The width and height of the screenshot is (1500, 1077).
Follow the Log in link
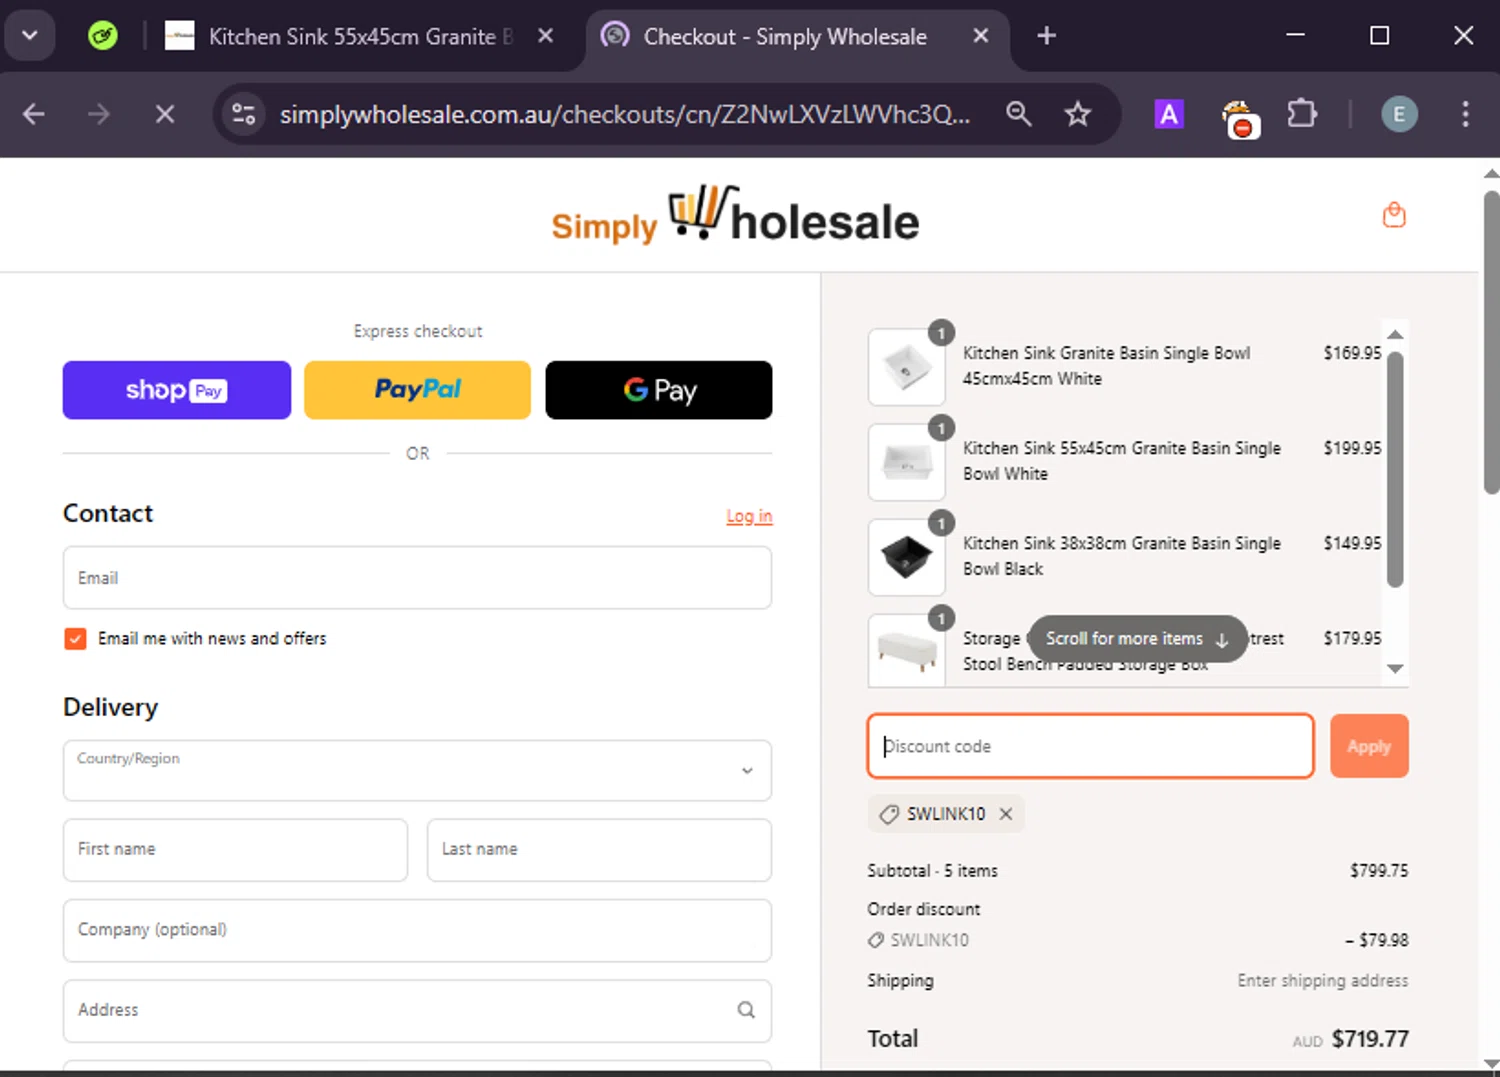coord(749,516)
